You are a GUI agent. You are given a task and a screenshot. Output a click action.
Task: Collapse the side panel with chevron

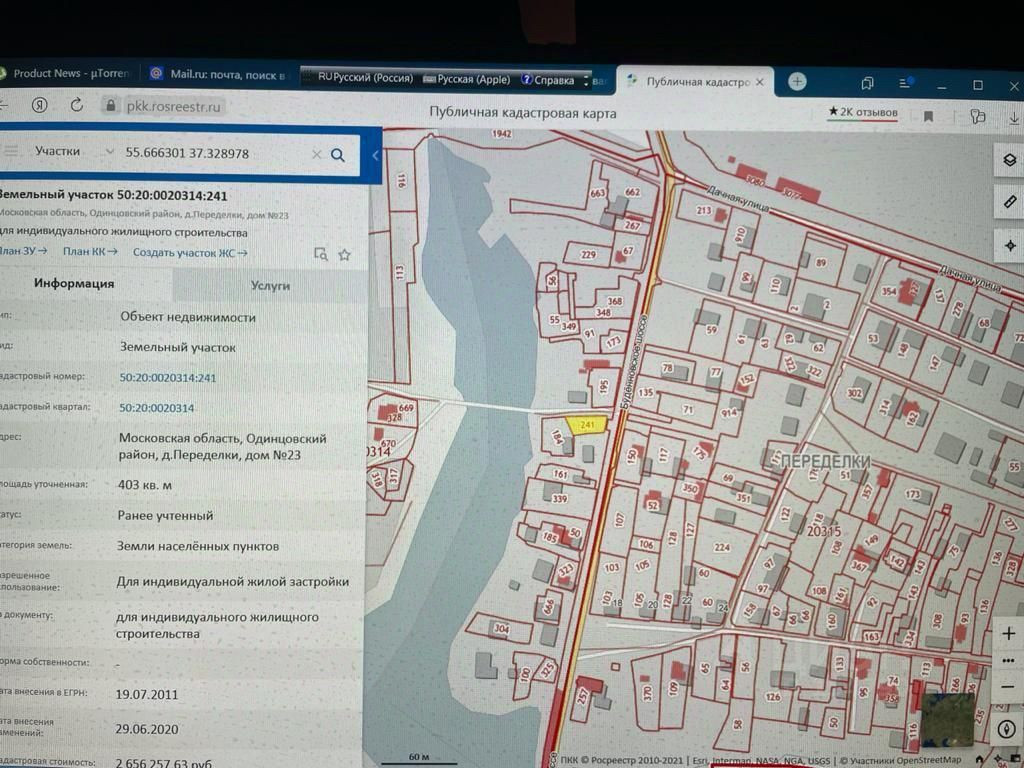(x=375, y=155)
